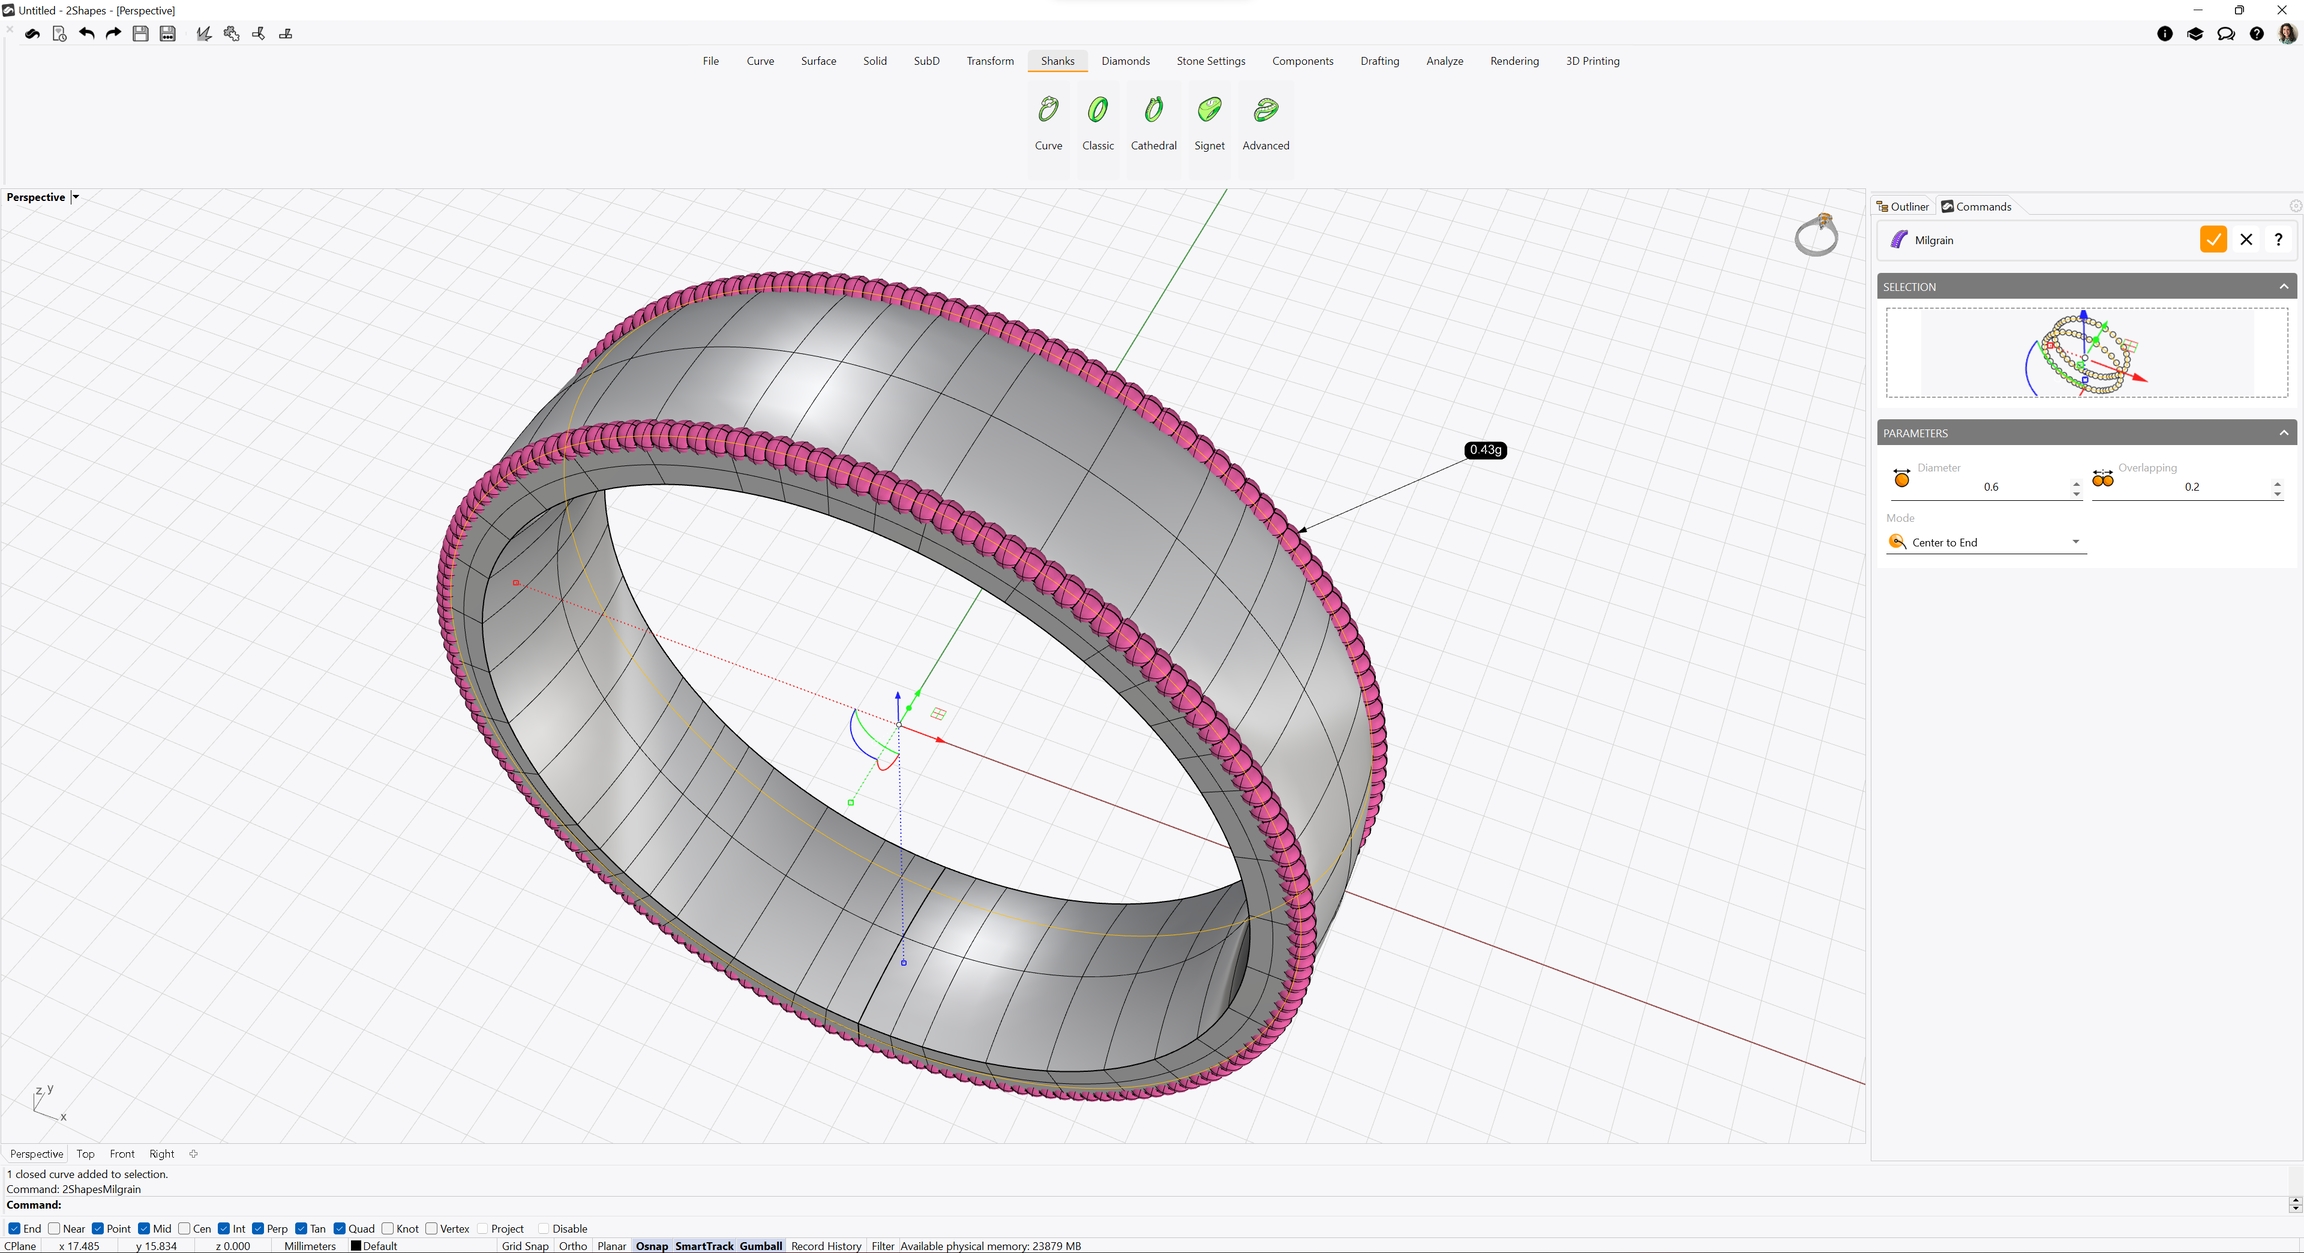Open the Milgrain help question mark

(x=2278, y=240)
